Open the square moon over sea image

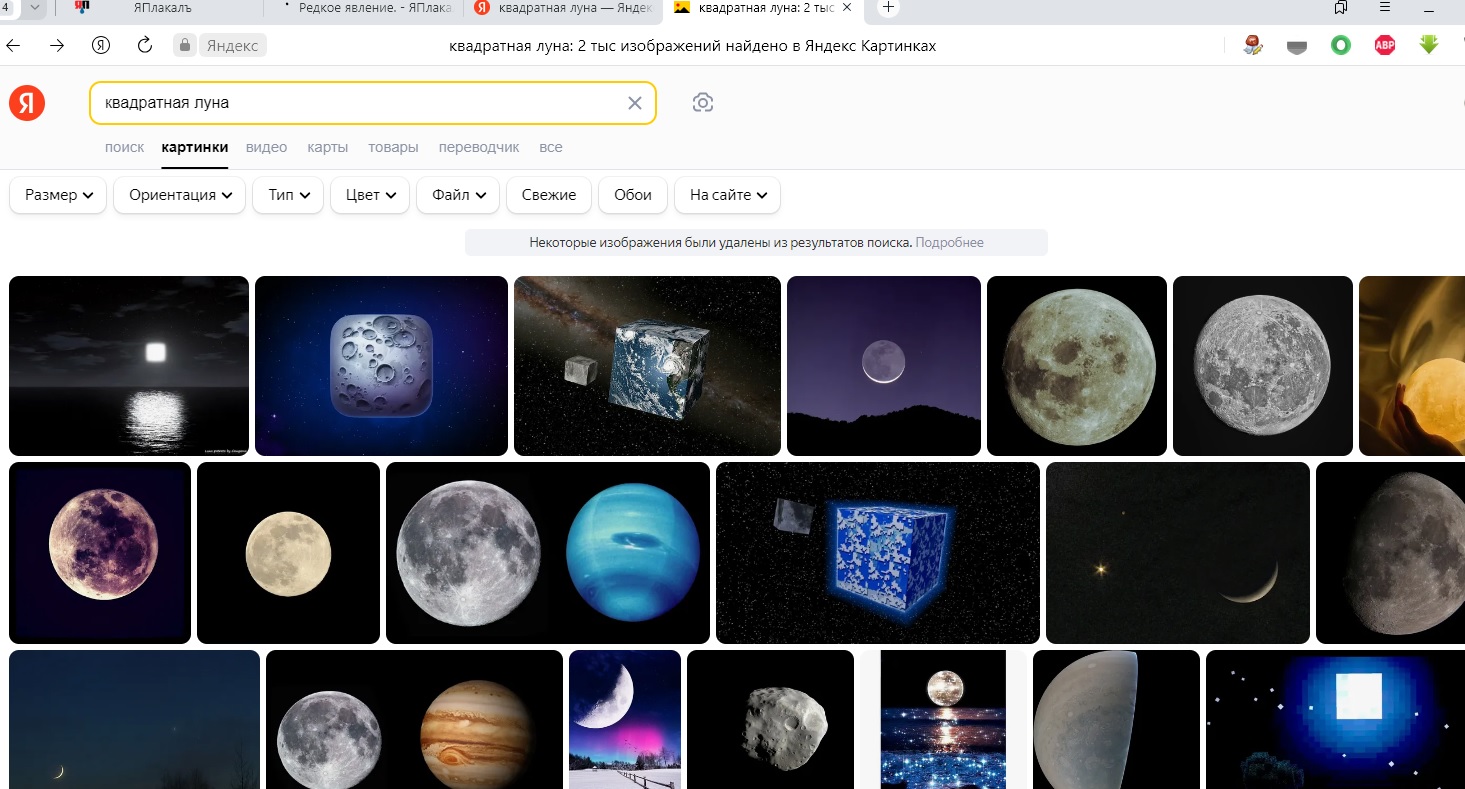pyautogui.click(x=129, y=366)
